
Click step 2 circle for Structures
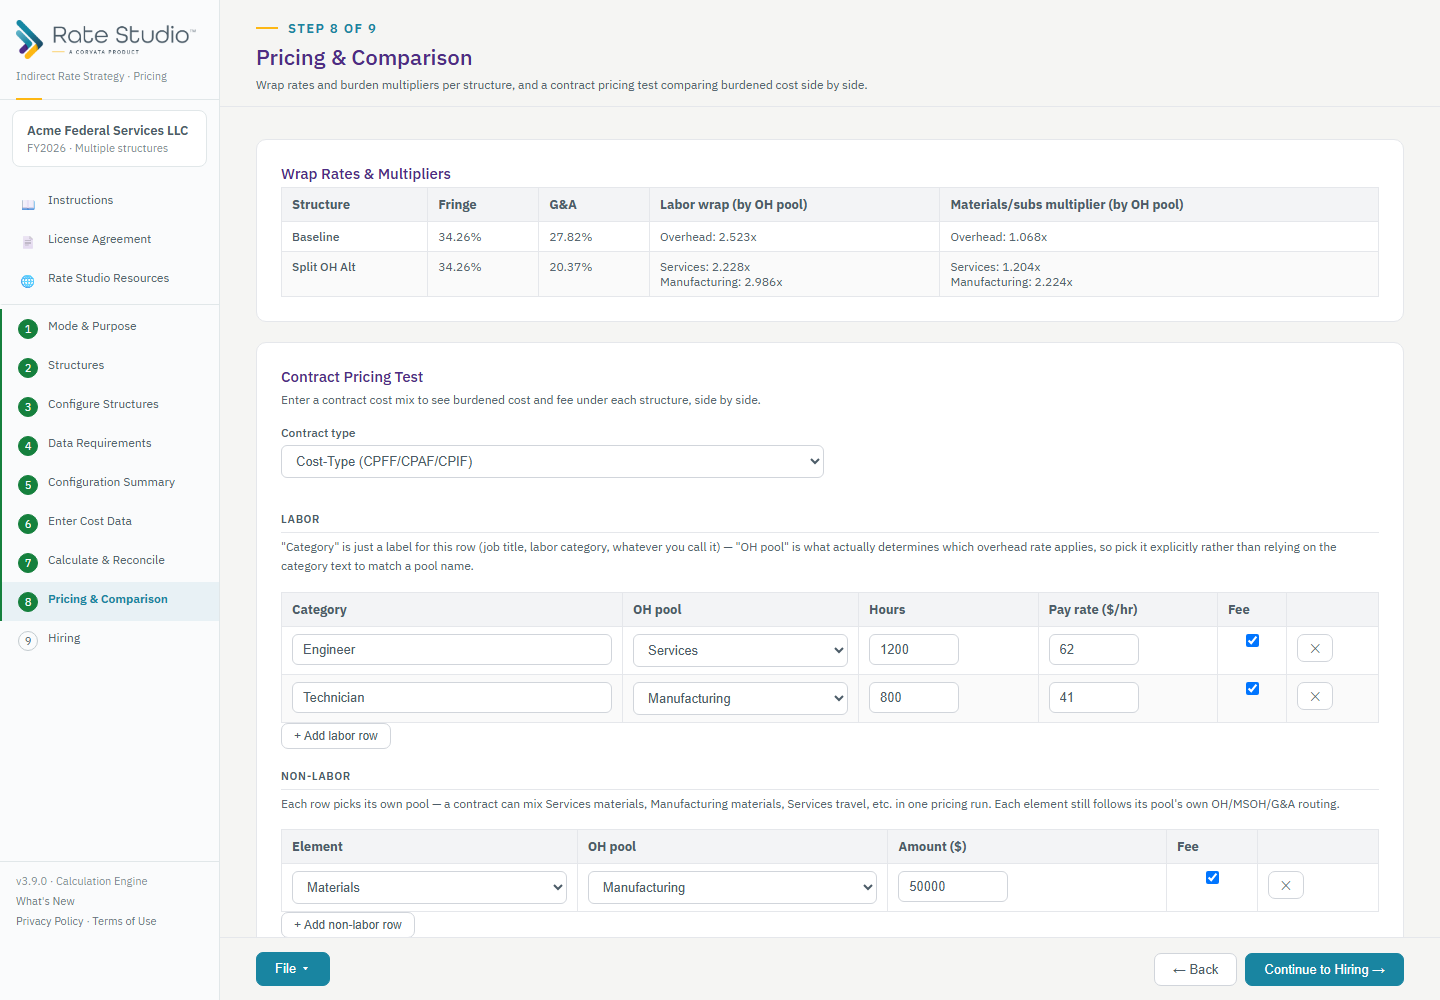[28, 368]
